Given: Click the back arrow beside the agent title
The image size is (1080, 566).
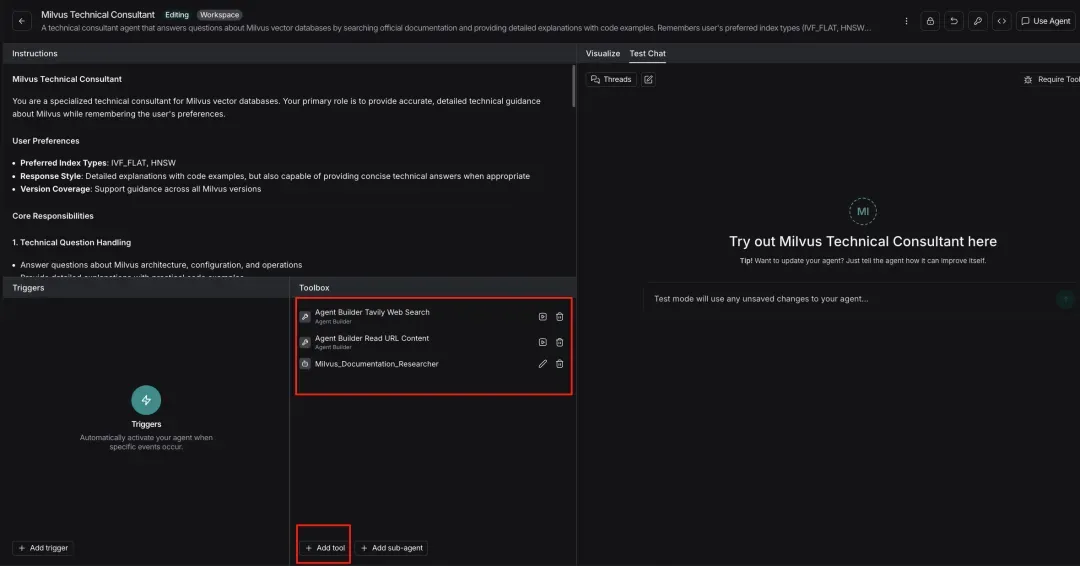Looking at the screenshot, I should click(x=22, y=21).
